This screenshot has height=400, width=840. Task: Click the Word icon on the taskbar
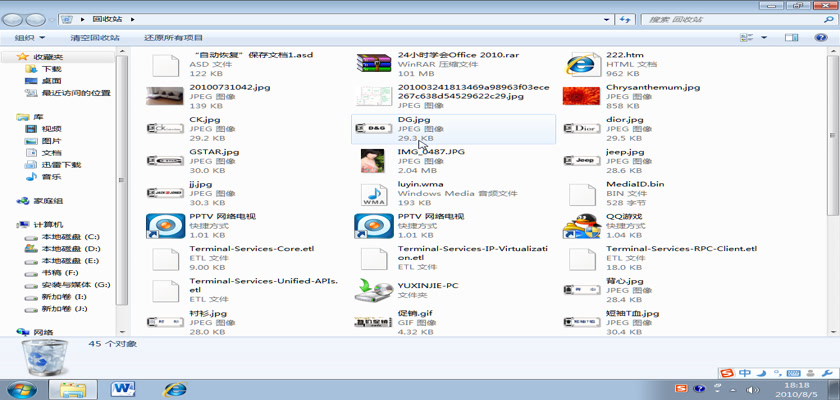click(124, 388)
